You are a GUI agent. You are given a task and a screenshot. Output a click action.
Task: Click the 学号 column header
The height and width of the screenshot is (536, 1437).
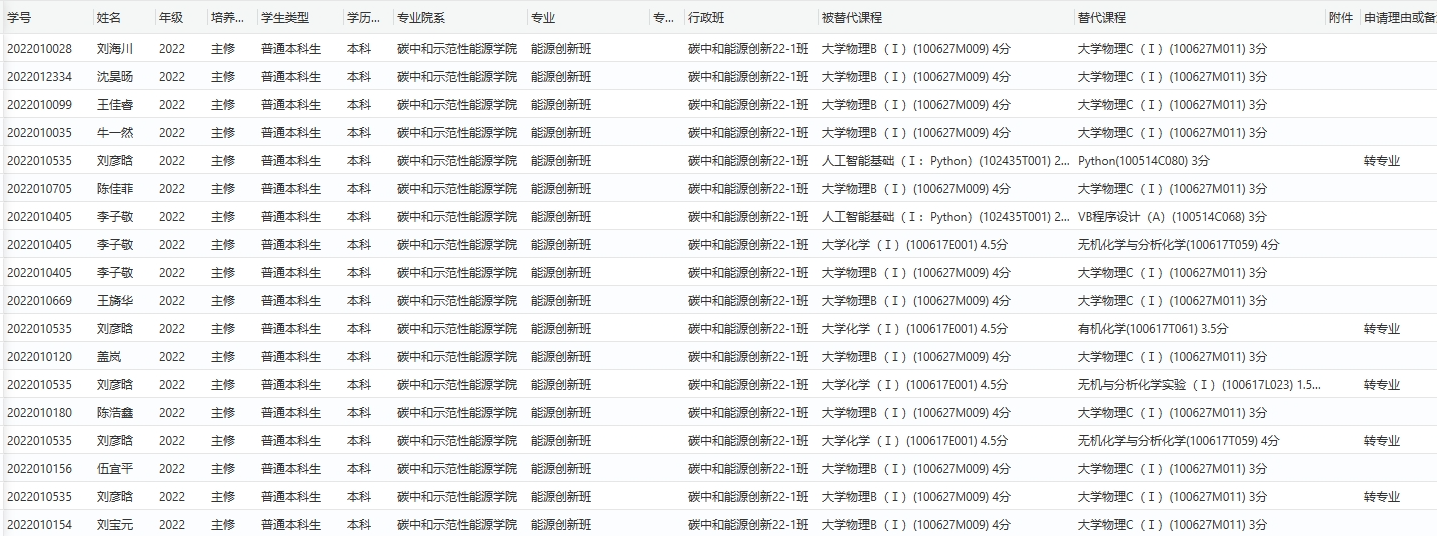[20, 18]
